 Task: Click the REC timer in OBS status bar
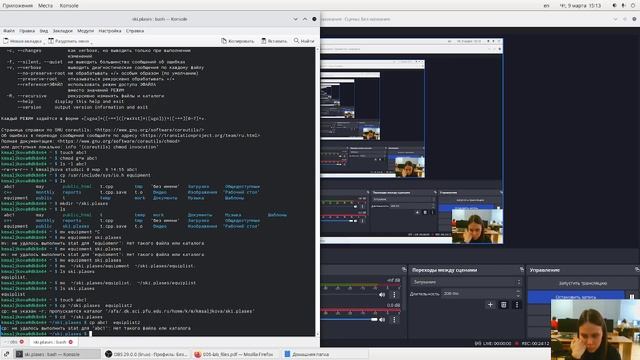click(535, 344)
